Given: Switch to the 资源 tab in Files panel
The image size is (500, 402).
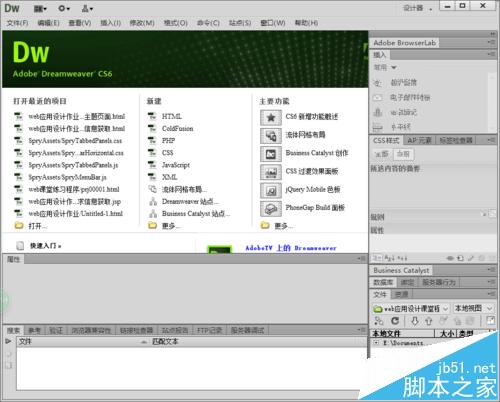Looking at the screenshot, I should coord(401,295).
